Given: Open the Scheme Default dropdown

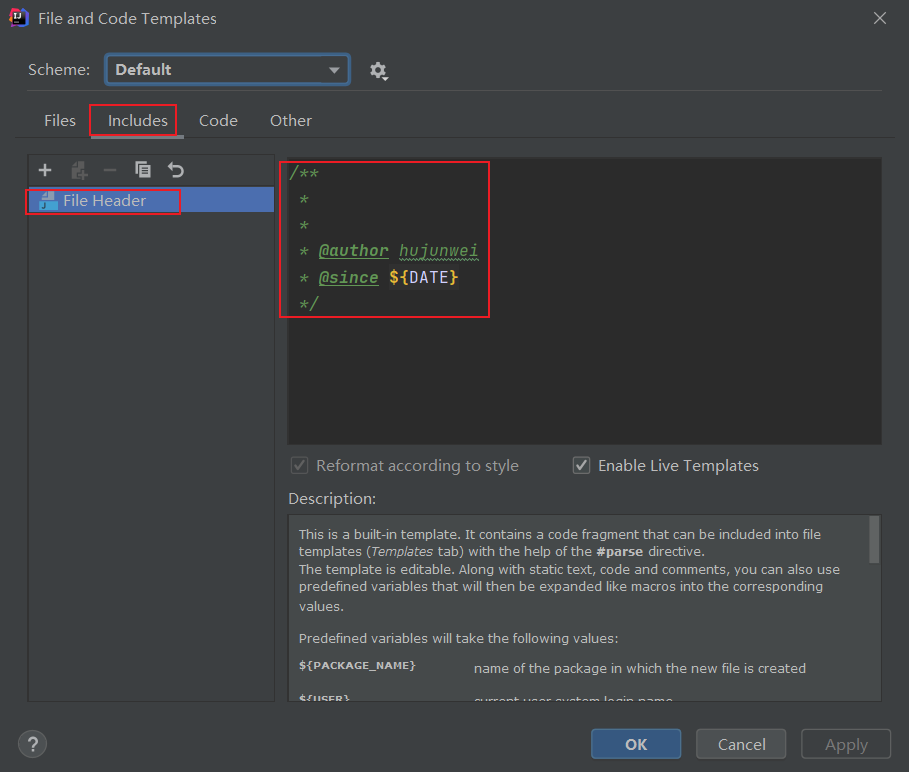Looking at the screenshot, I should (227, 70).
